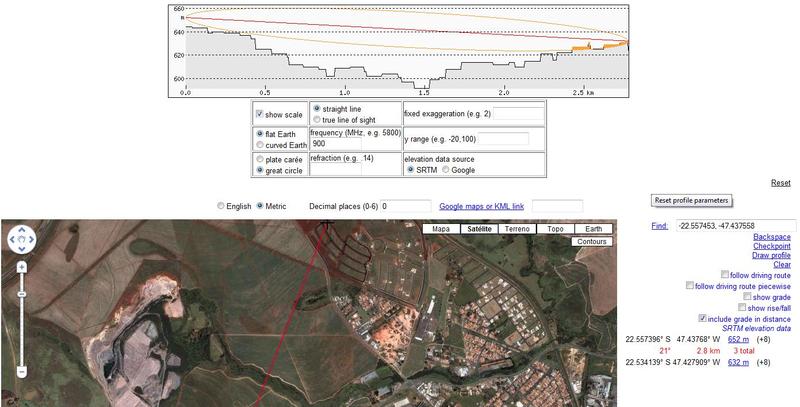Click the map zoom slider handle
Screen dimensions: 800x407
(x=22, y=294)
